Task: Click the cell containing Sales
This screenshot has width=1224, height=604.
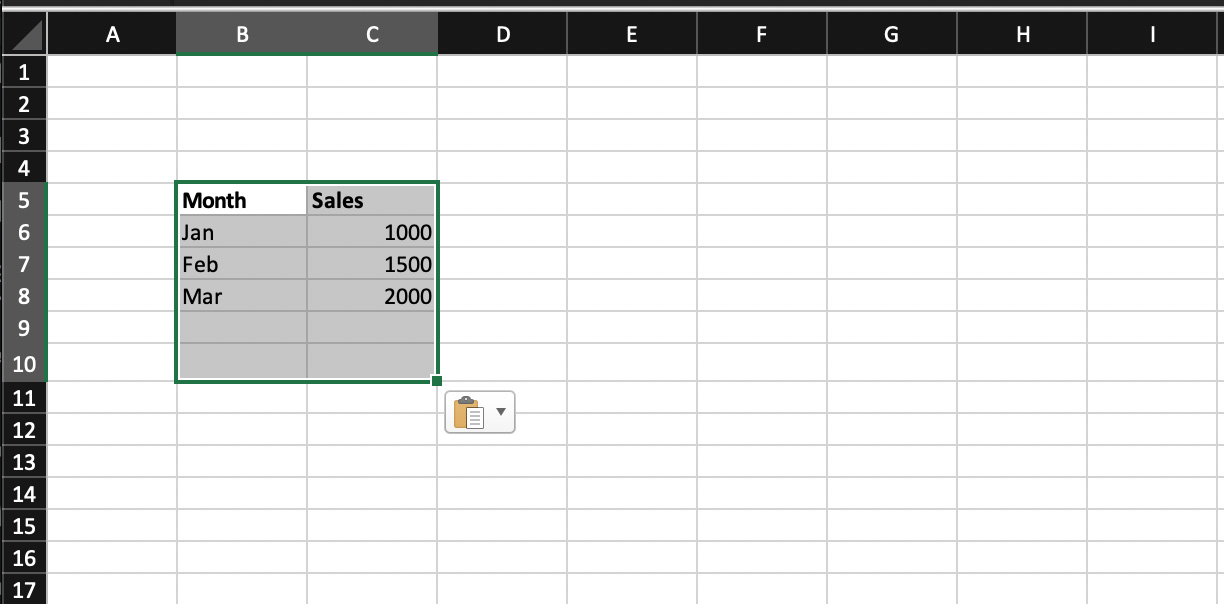Action: 371,200
